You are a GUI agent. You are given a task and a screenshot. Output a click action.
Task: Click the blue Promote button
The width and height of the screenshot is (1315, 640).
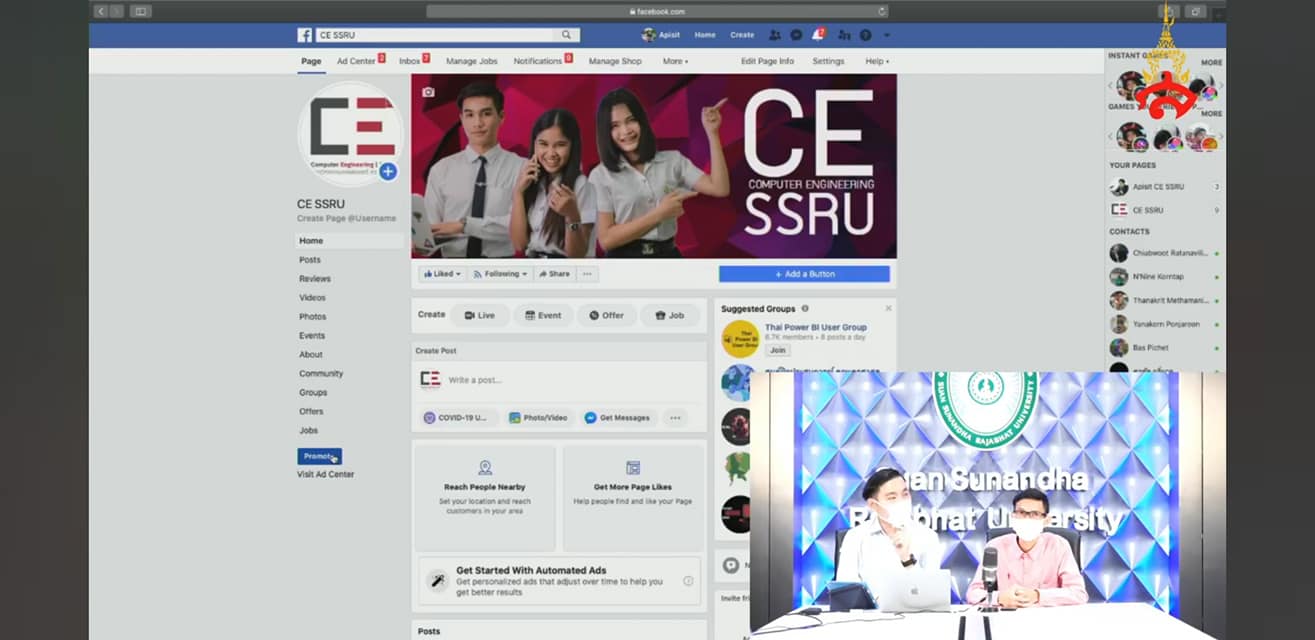tap(319, 456)
